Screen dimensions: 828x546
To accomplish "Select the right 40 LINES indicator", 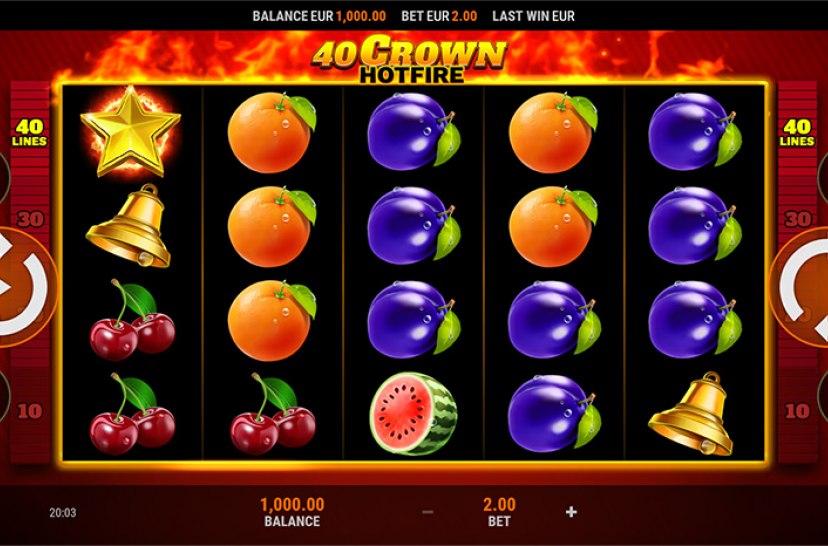I will (x=797, y=133).
